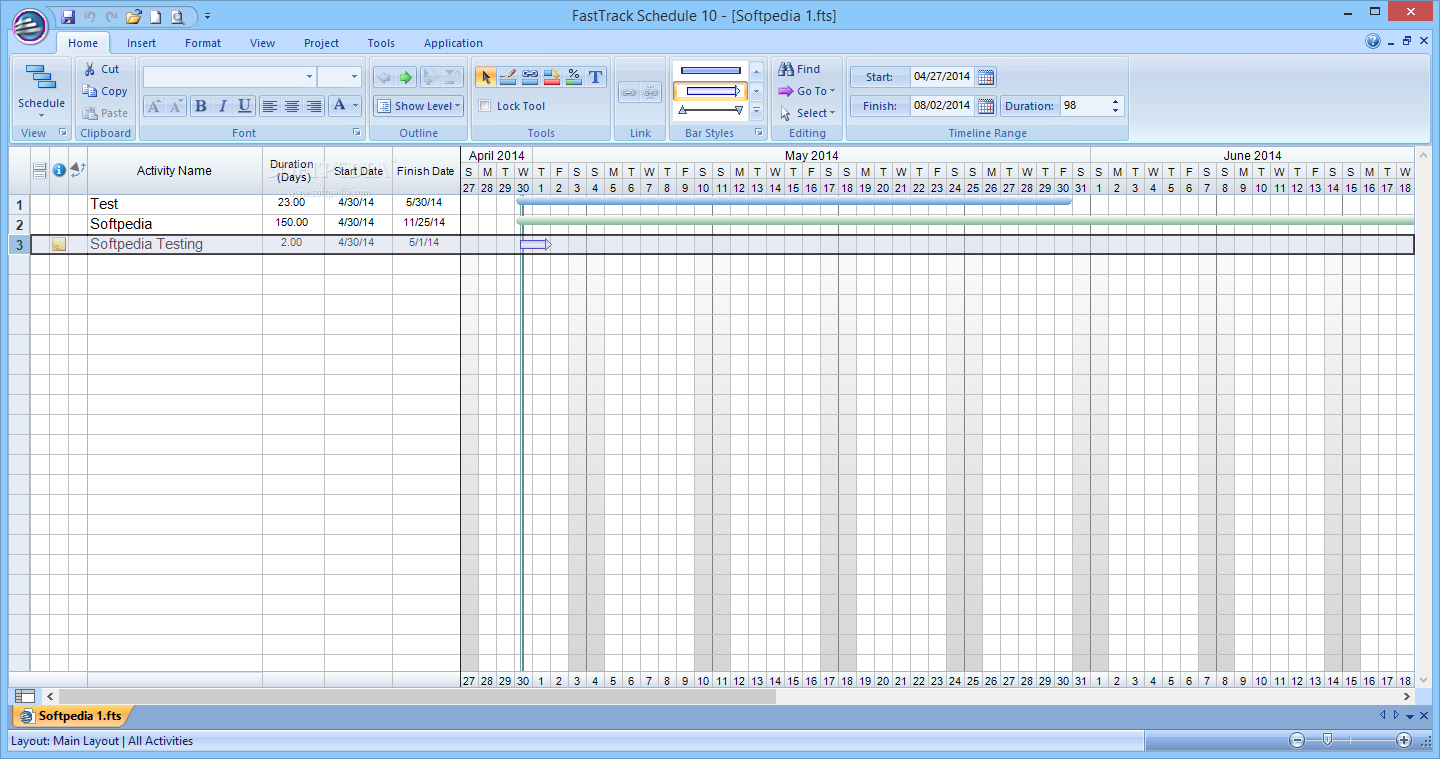This screenshot has width=1440, height=759.
Task: Click the zoom out minus button
Action: coord(1297,740)
